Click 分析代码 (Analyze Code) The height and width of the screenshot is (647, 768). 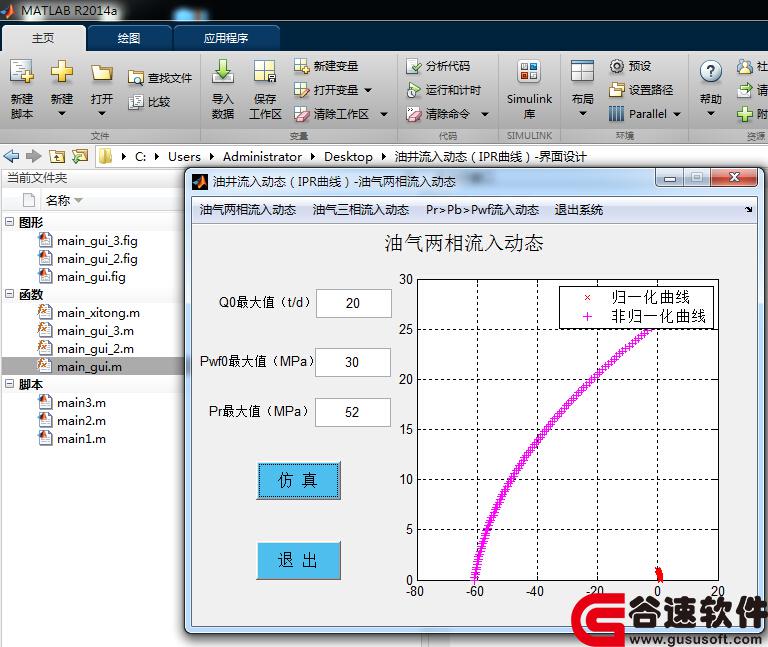coord(438,66)
